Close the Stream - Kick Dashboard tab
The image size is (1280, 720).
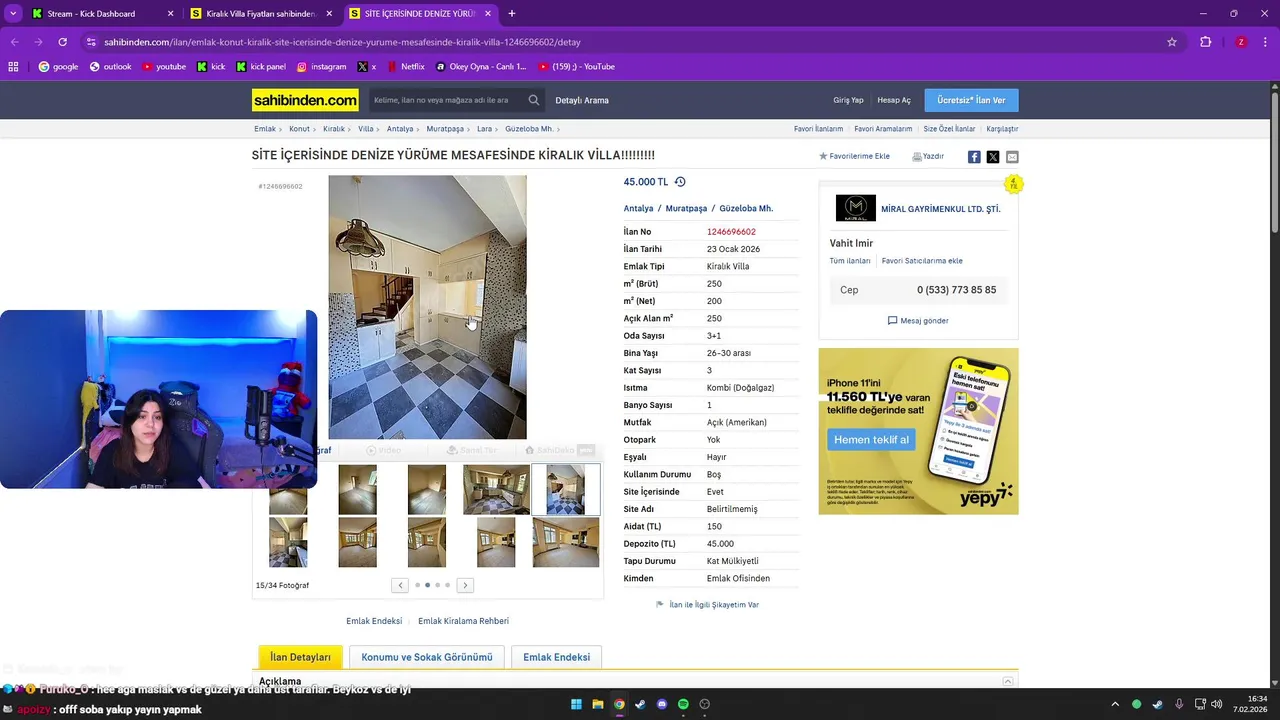pyautogui.click(x=170, y=14)
